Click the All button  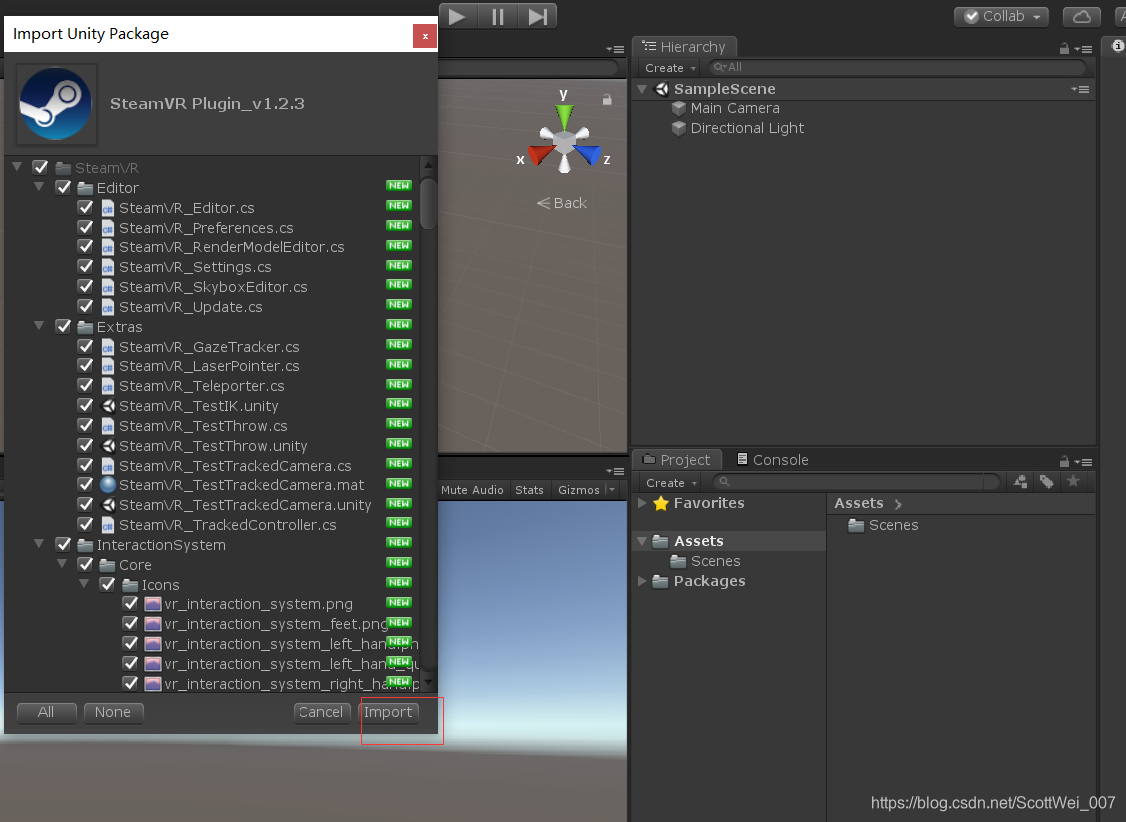click(x=46, y=712)
